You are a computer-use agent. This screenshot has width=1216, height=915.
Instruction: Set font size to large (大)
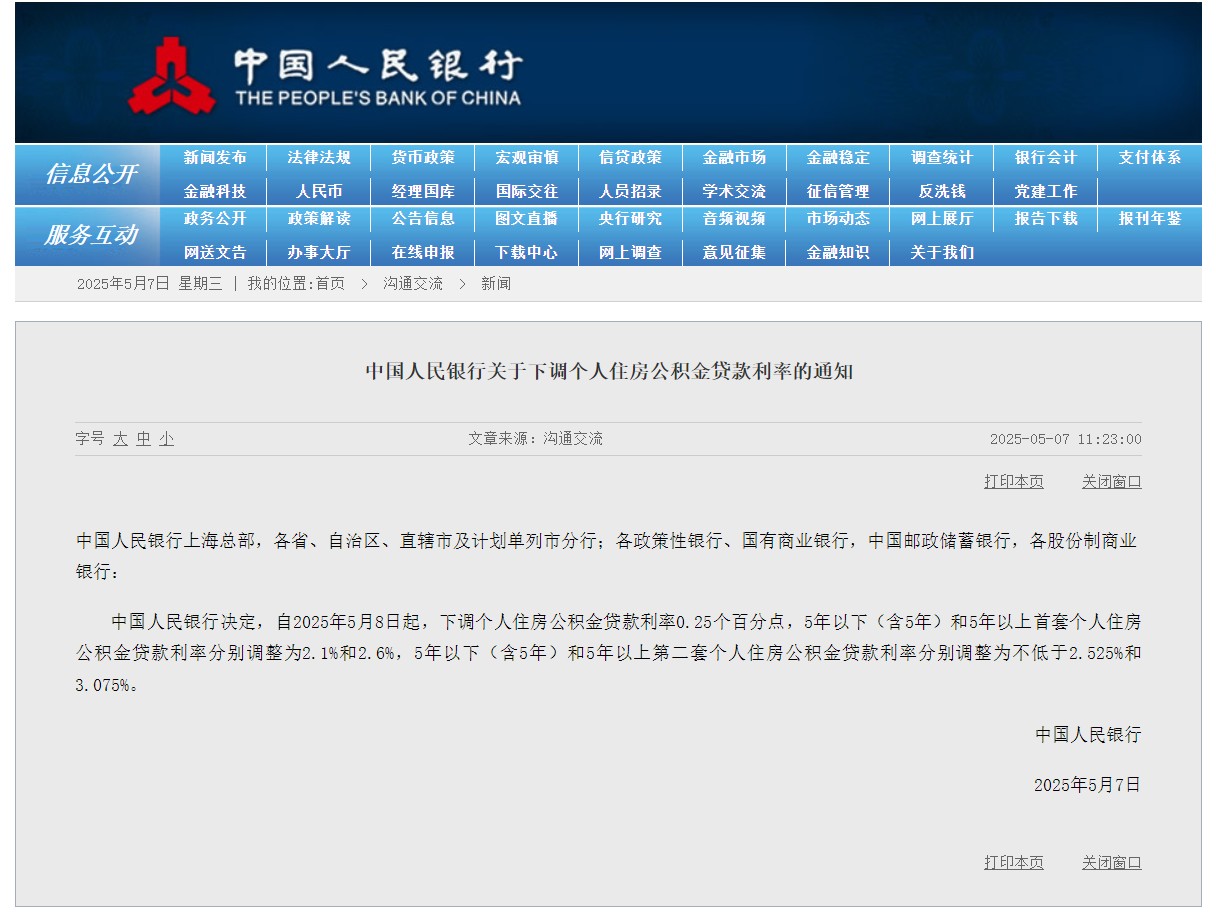[120, 439]
